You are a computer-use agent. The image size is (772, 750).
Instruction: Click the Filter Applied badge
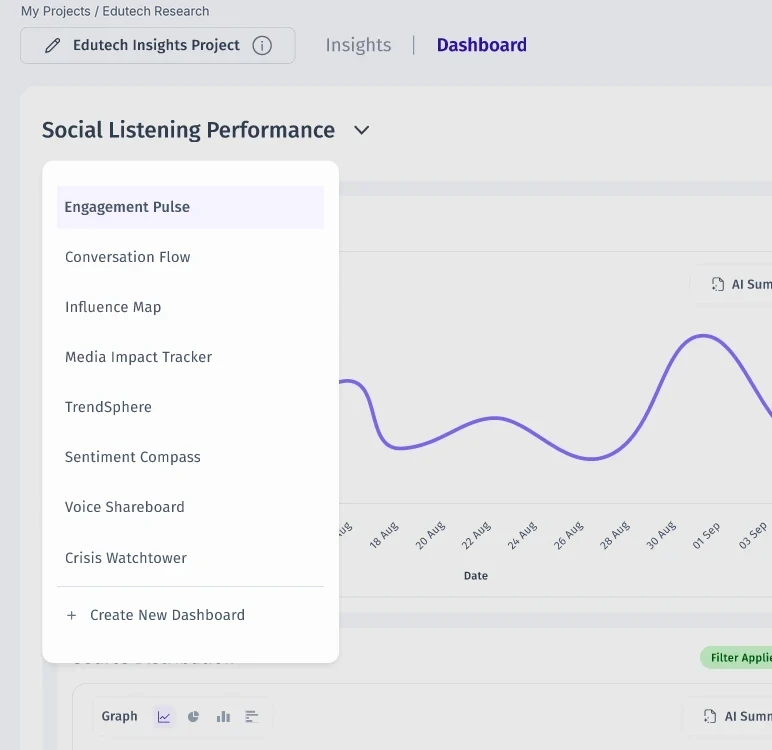click(x=736, y=657)
